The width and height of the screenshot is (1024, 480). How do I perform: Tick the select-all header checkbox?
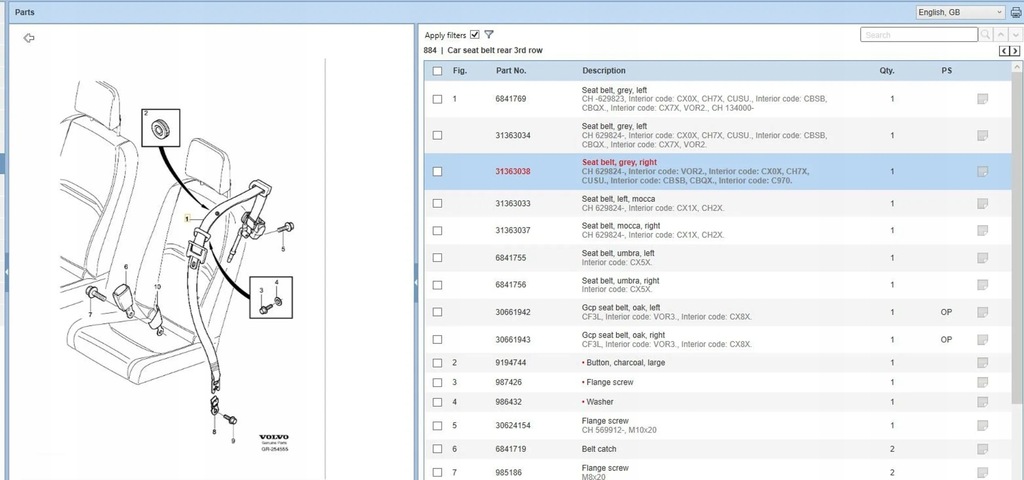[437, 71]
